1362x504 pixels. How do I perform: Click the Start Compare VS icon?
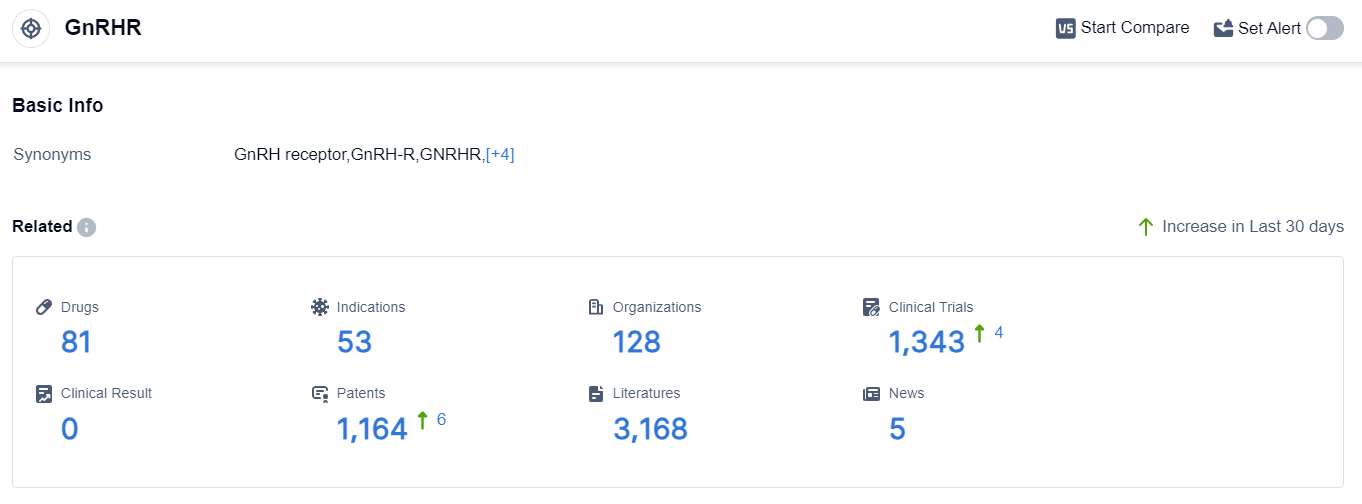coord(1065,28)
